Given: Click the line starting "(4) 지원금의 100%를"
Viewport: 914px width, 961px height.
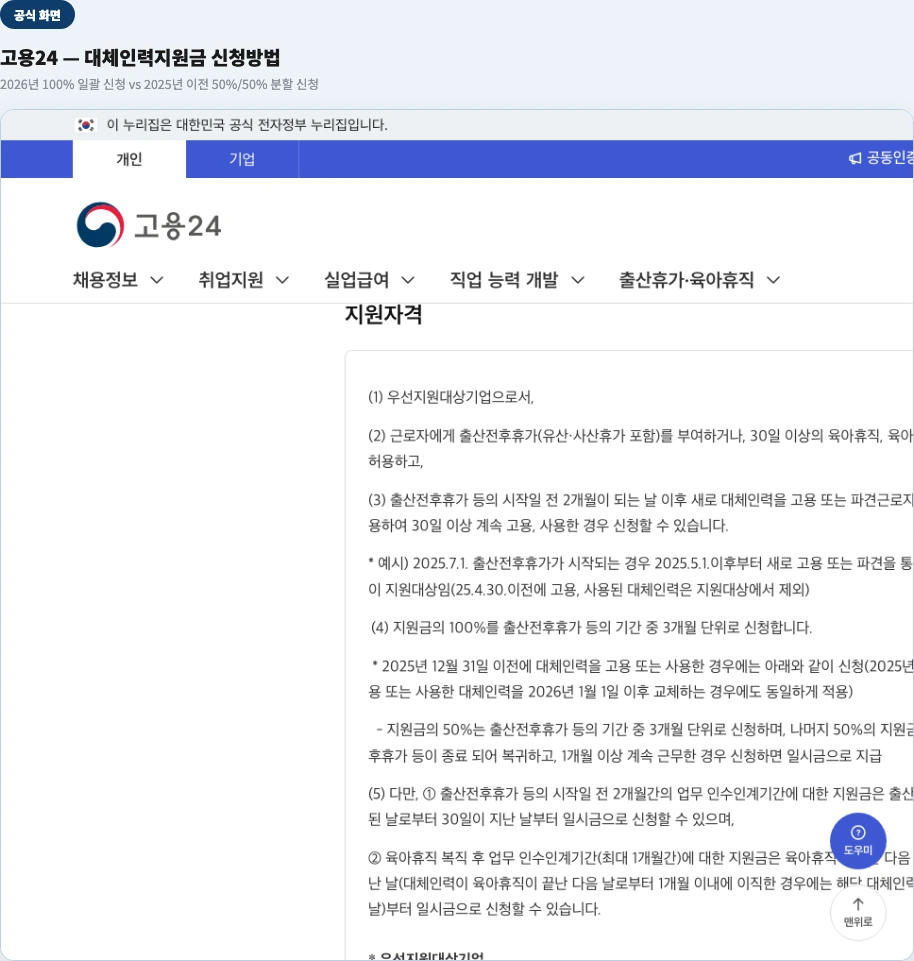Looking at the screenshot, I should coord(591,628).
